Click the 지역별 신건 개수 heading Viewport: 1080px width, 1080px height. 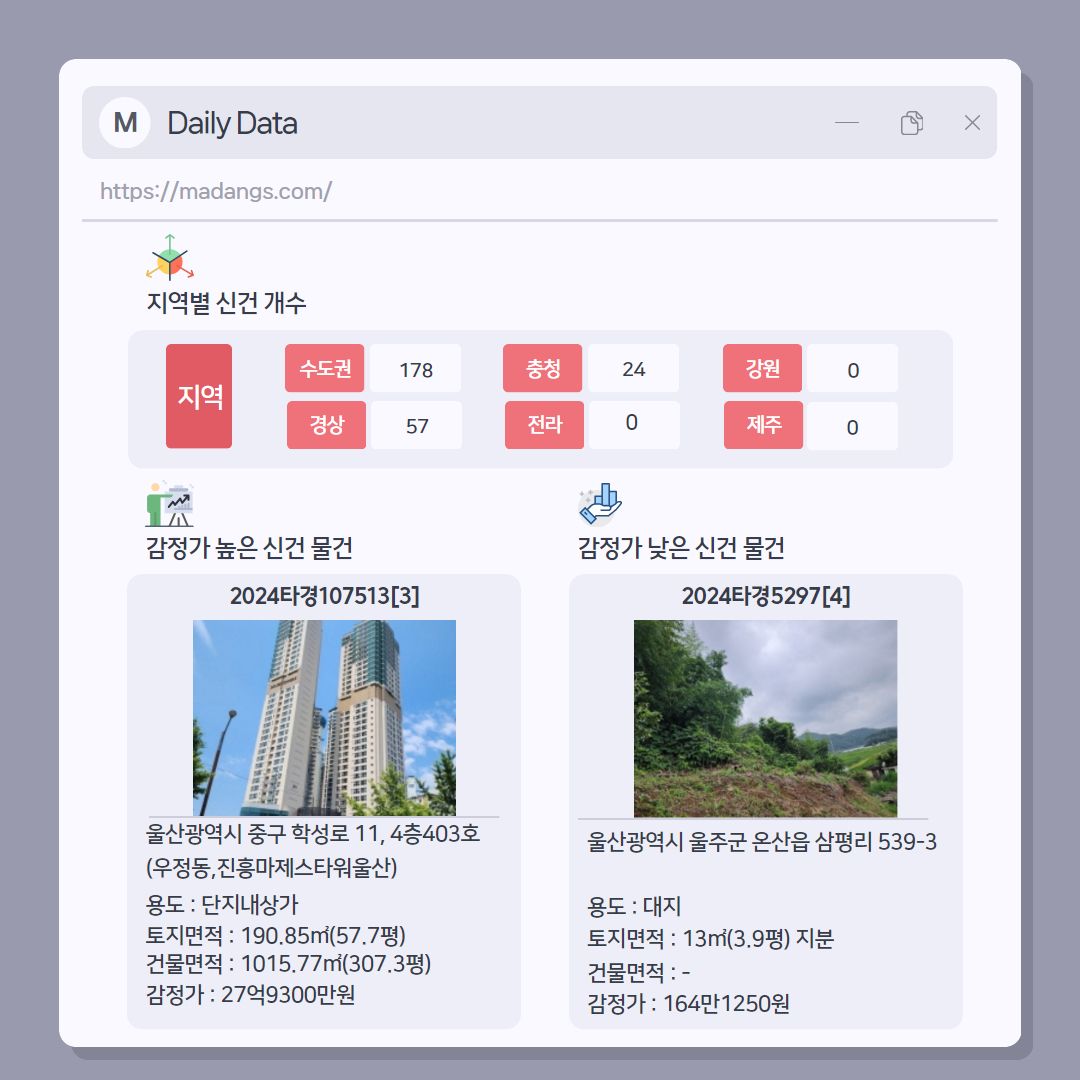(226, 302)
